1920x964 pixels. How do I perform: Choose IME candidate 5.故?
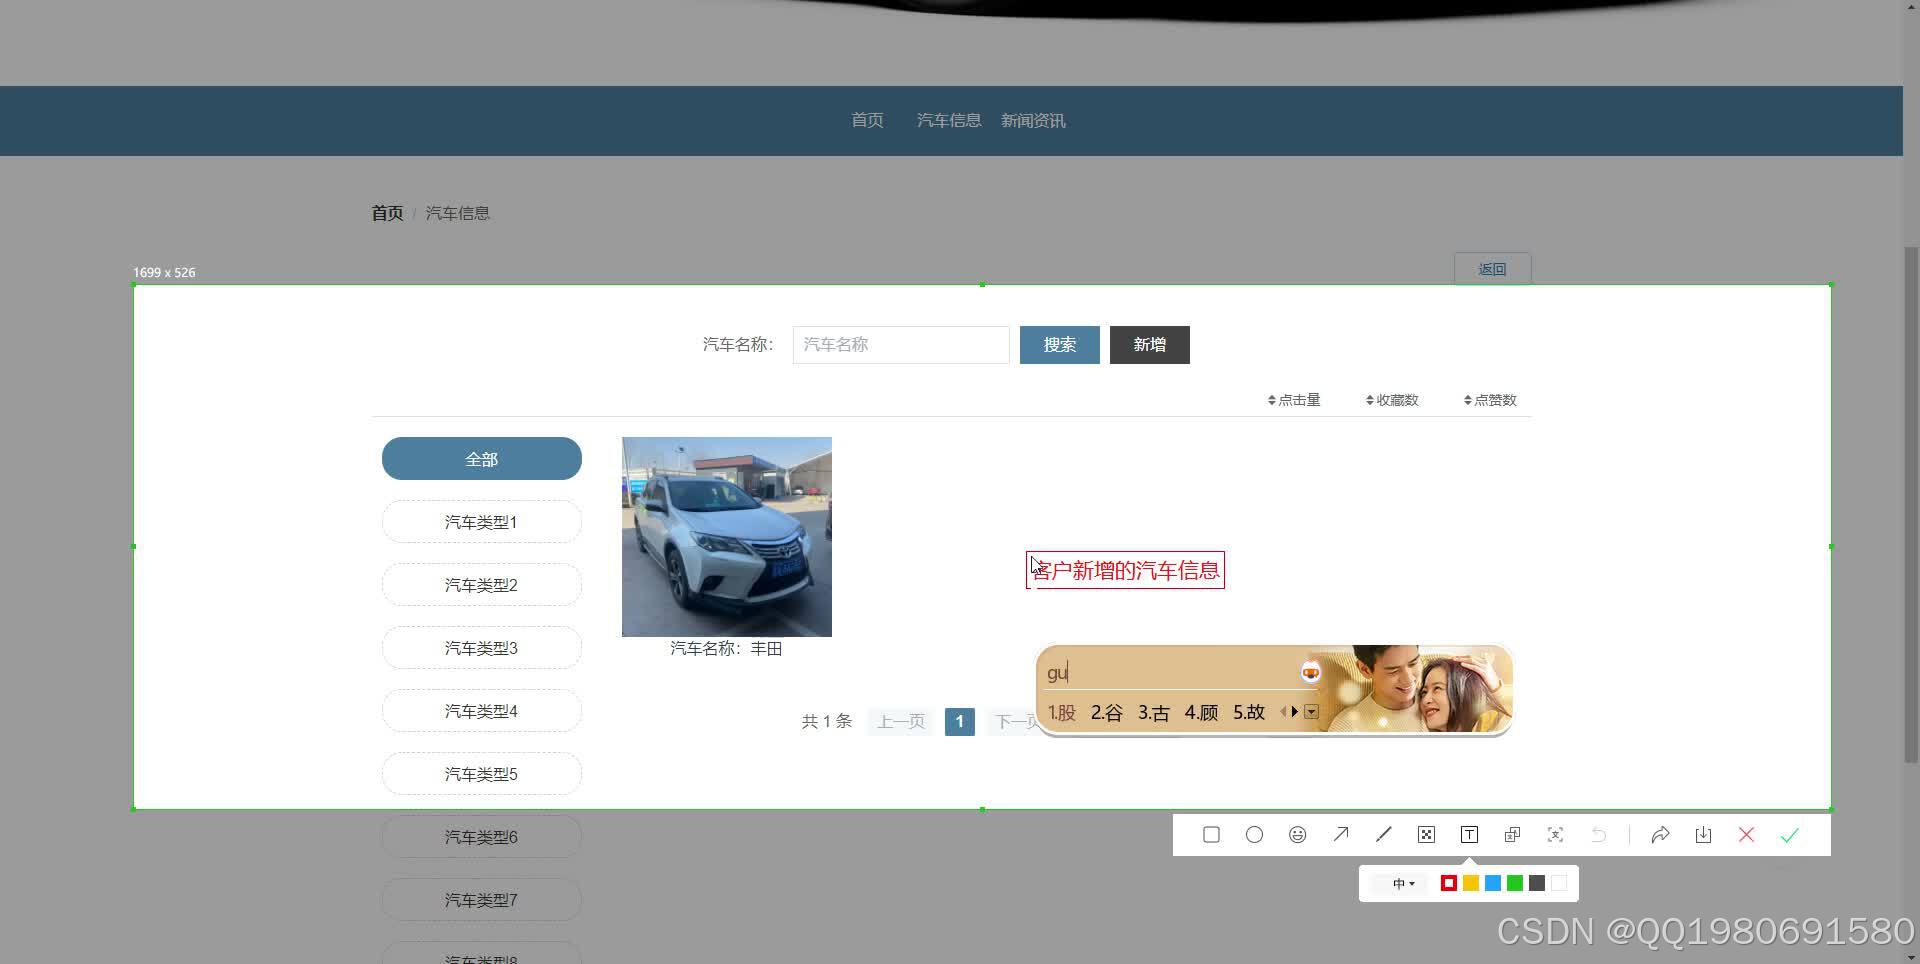point(1249,713)
